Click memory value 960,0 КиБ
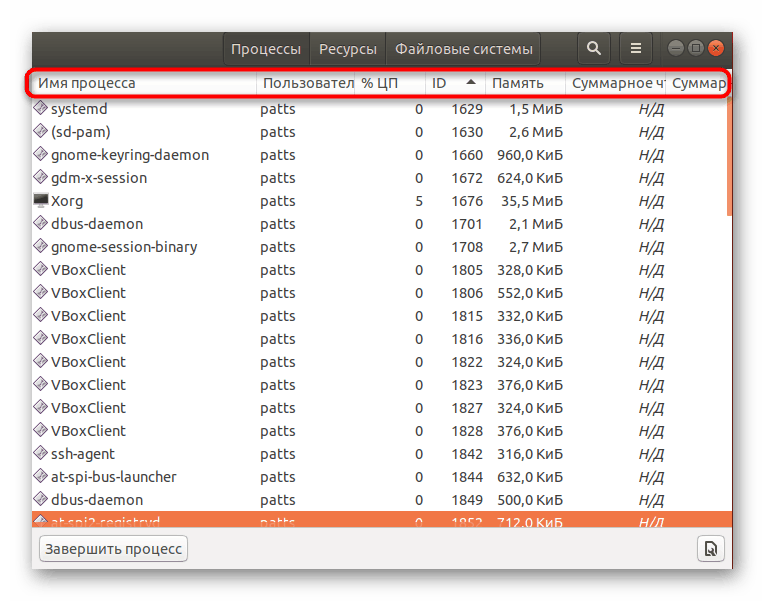Image resolution: width=765 pixels, height=601 pixels. [x=530, y=155]
